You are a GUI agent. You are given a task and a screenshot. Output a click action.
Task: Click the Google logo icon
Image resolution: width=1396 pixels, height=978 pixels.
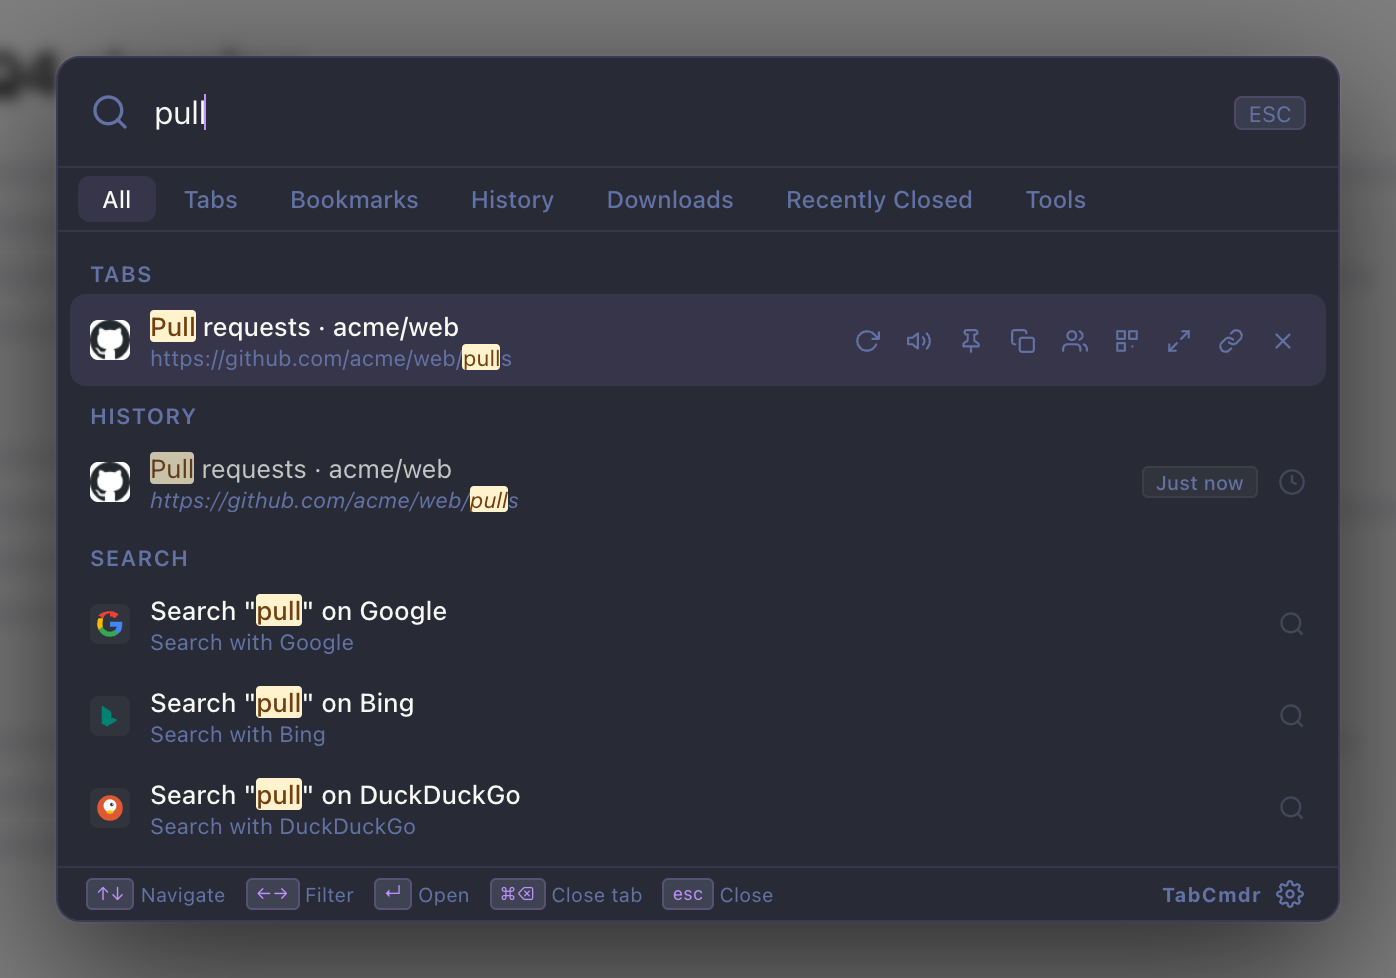110,624
